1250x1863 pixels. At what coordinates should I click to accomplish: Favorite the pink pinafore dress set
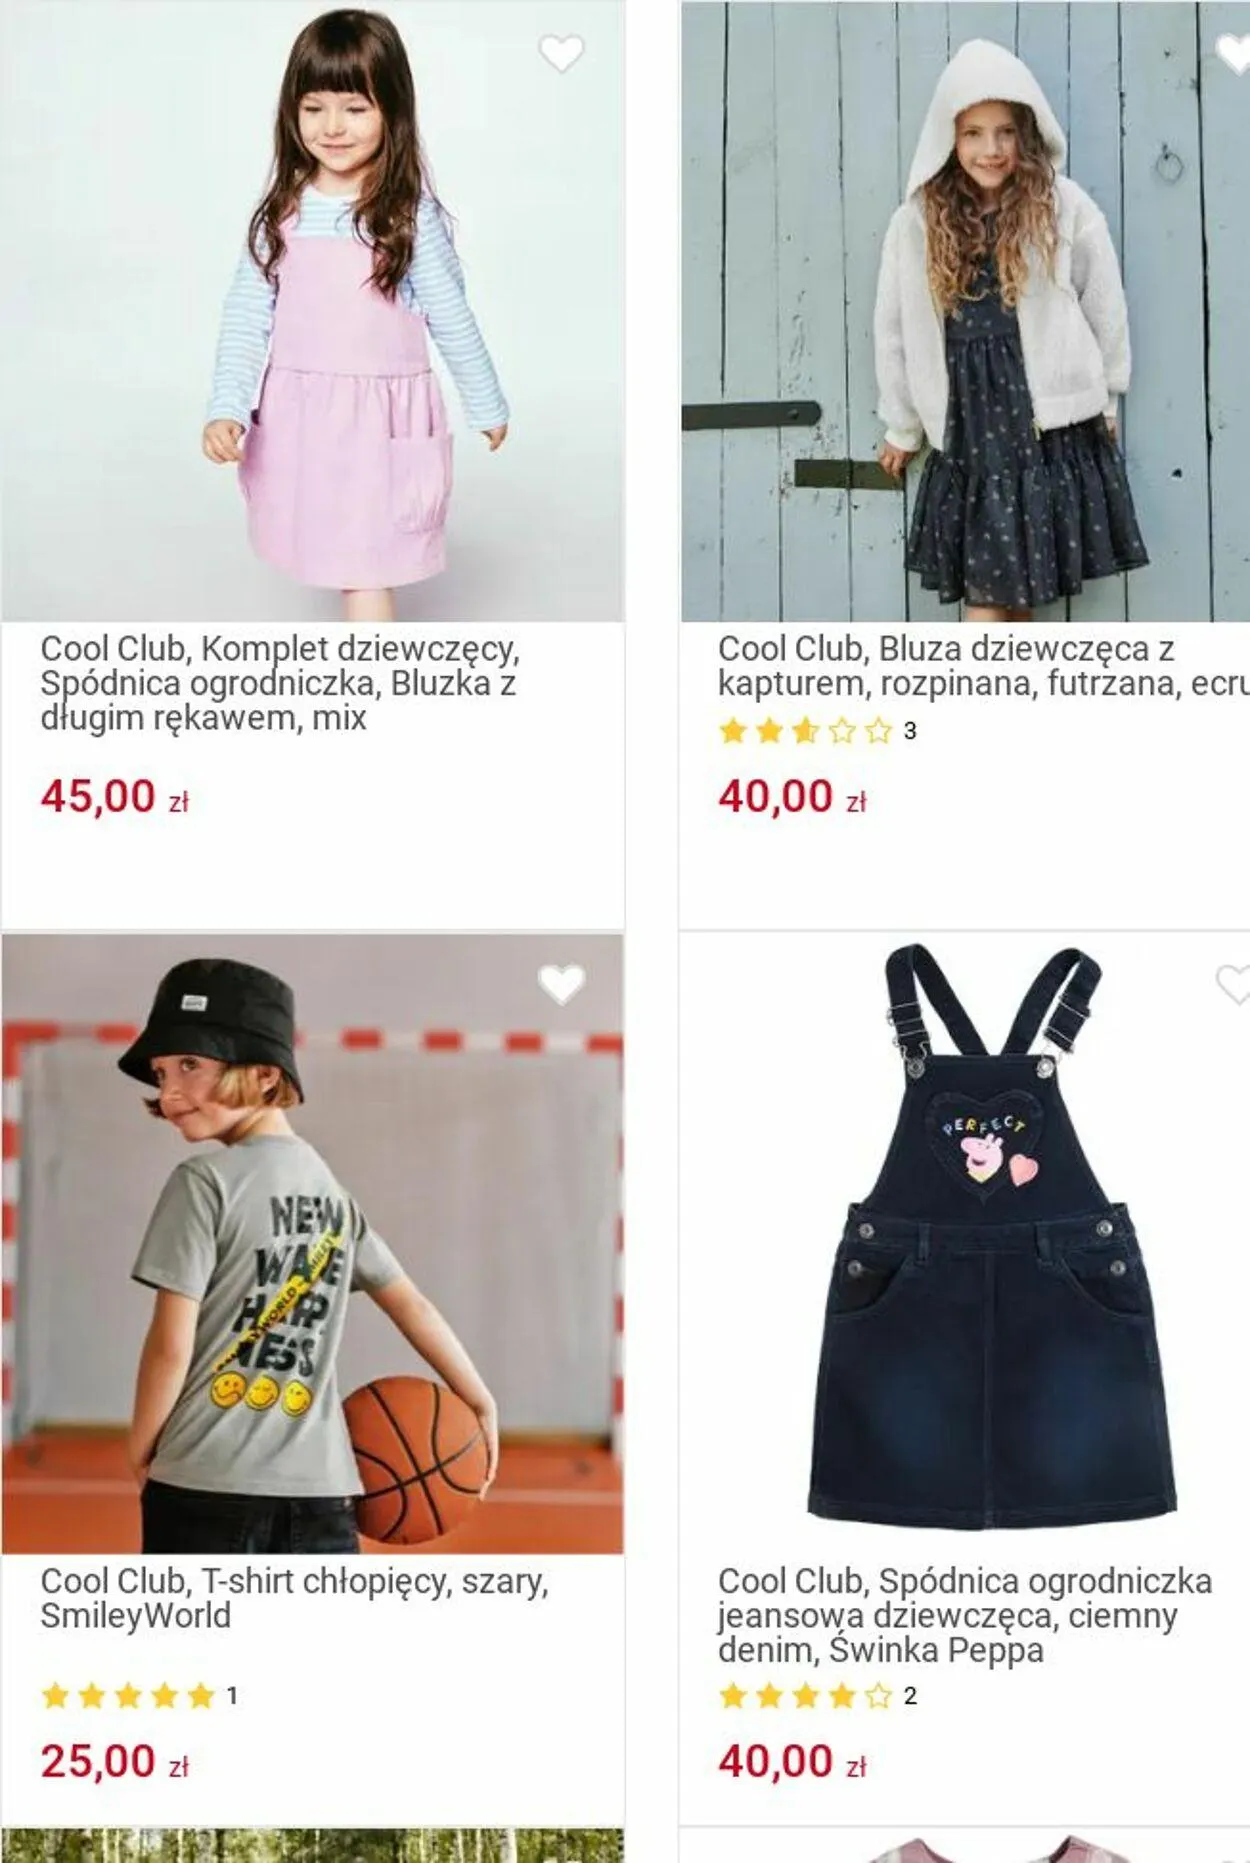561,54
